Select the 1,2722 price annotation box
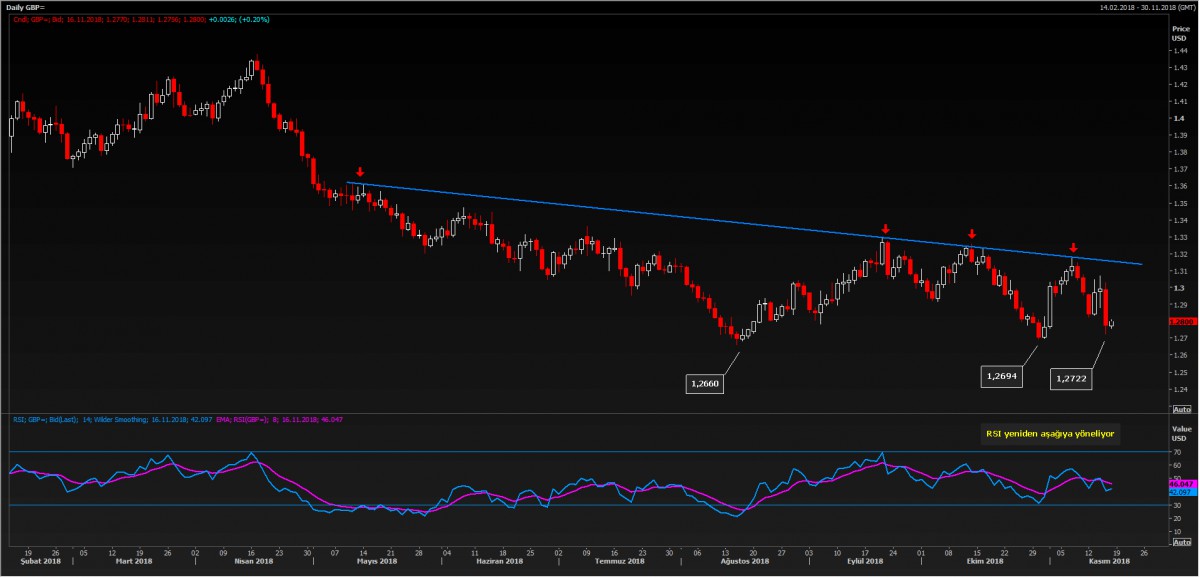1200x578 pixels. (1071, 378)
